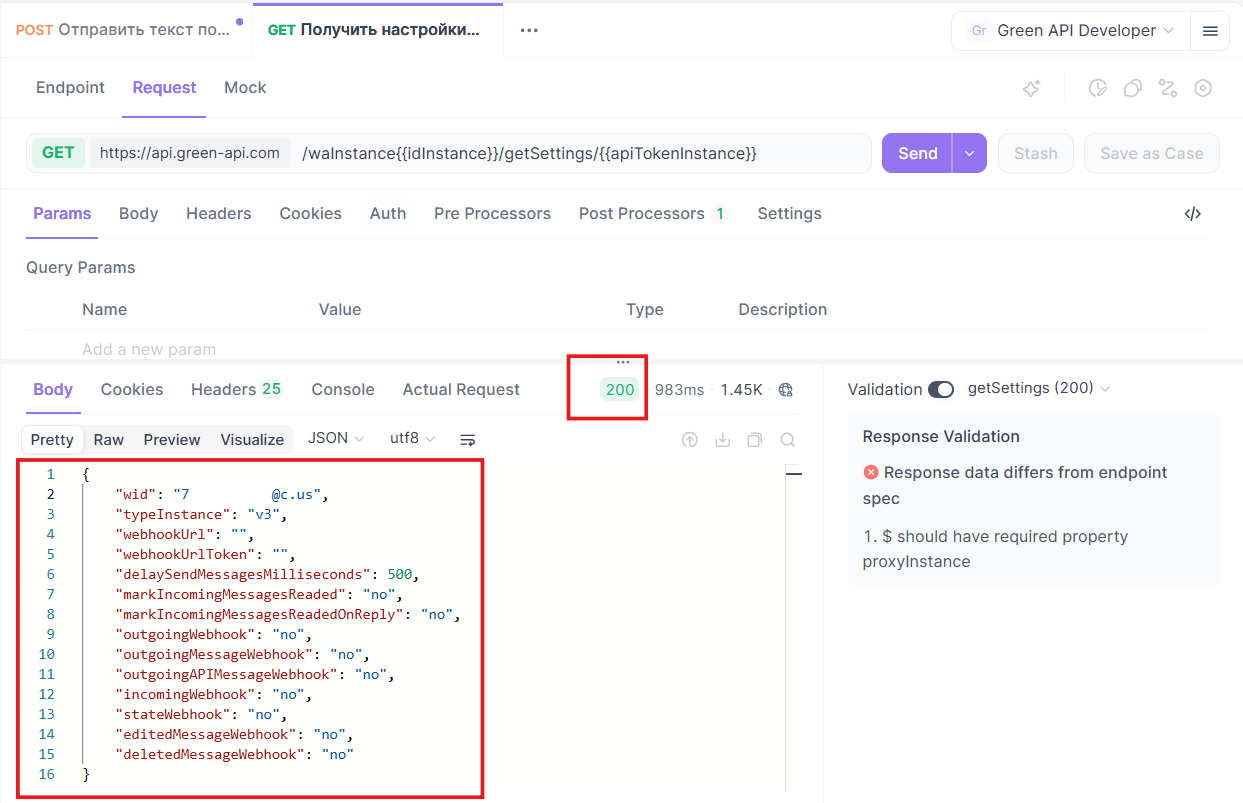The image size is (1243, 803).
Task: Select the Raw view mode
Action: coord(109,440)
